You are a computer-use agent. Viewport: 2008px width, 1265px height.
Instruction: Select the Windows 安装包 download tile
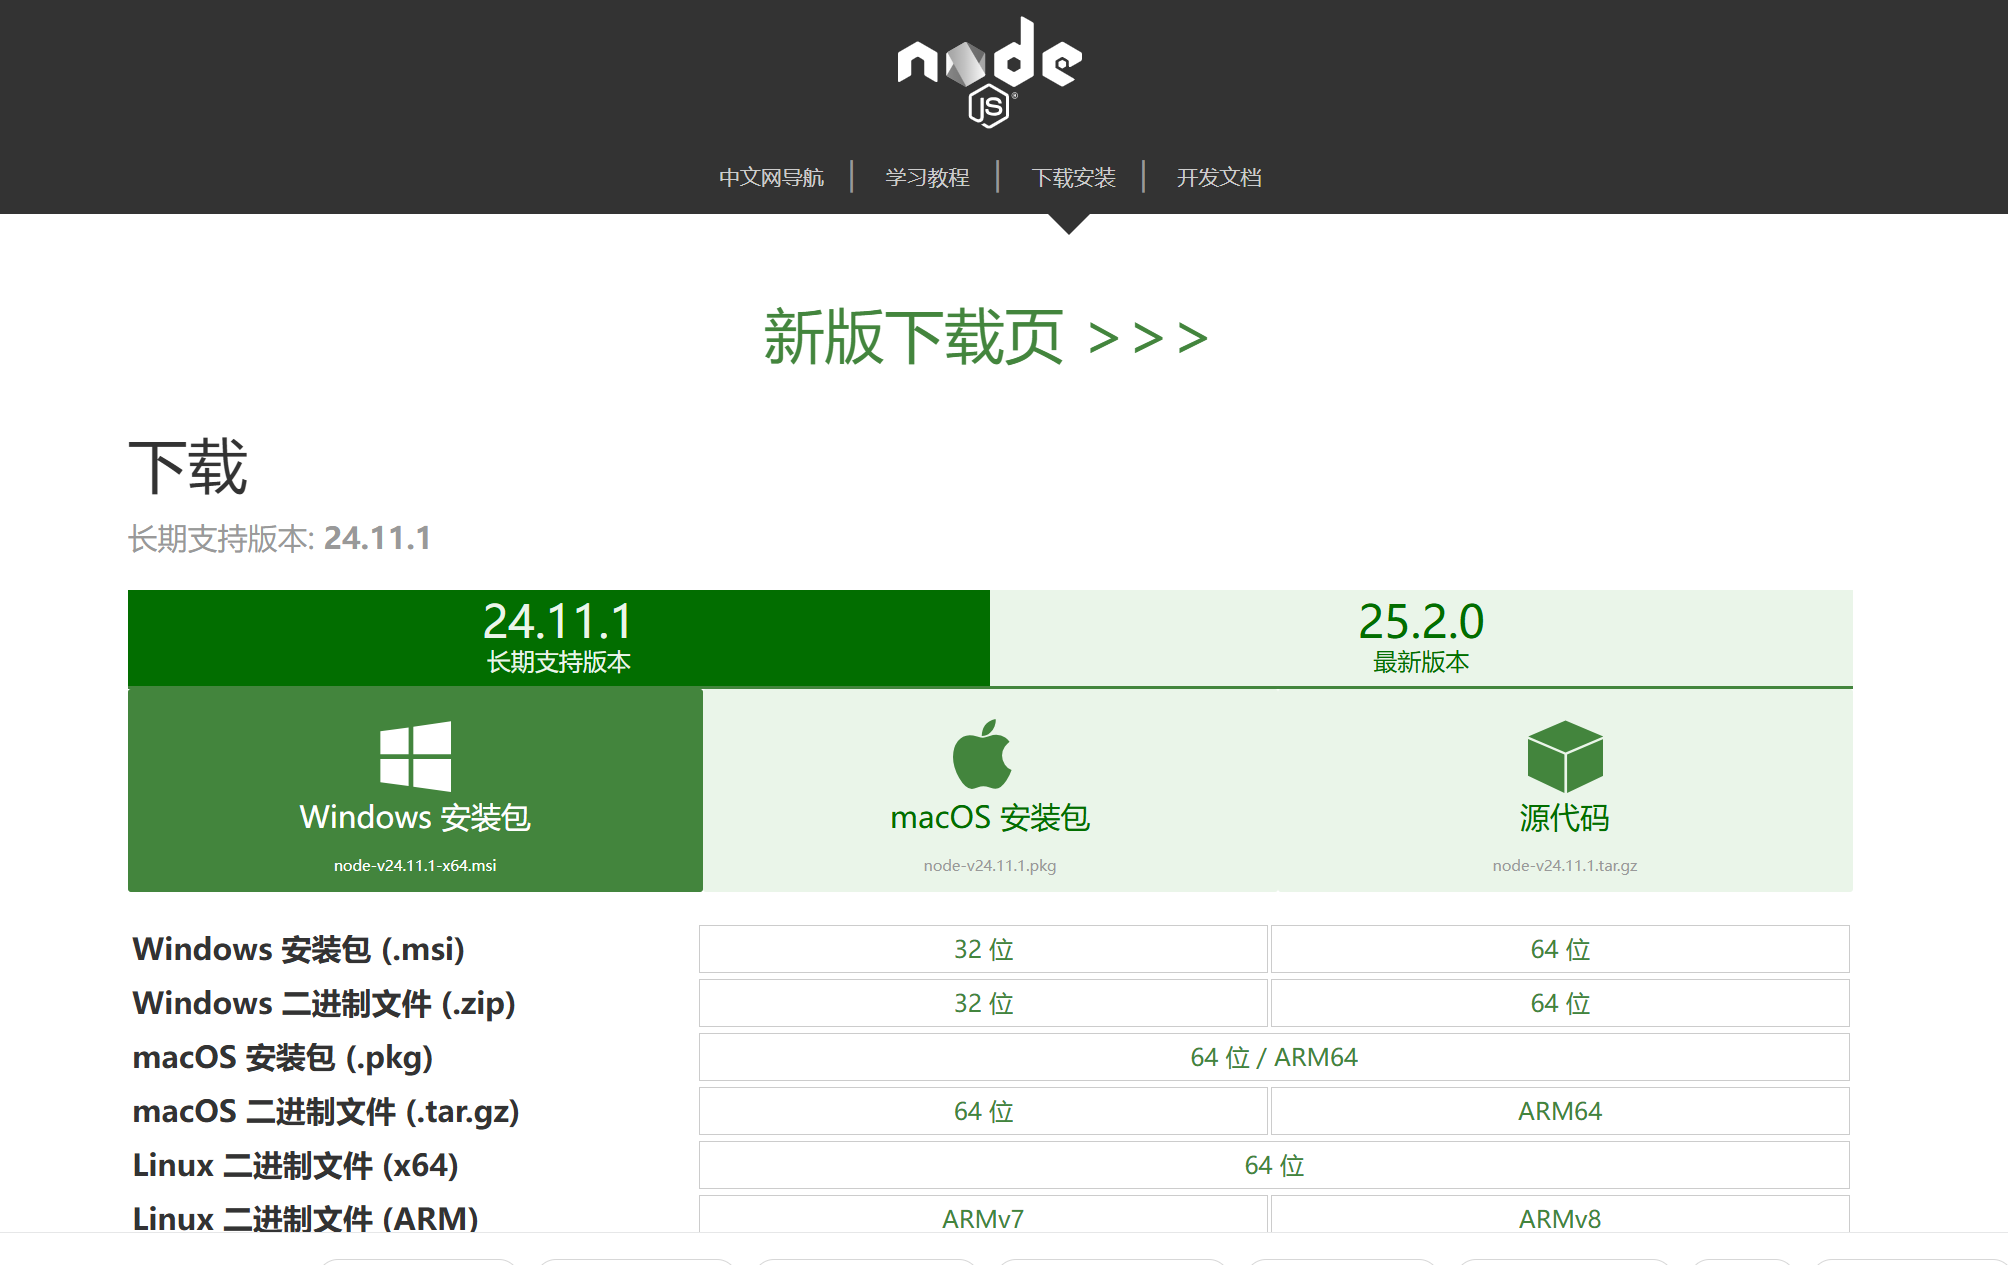[415, 790]
